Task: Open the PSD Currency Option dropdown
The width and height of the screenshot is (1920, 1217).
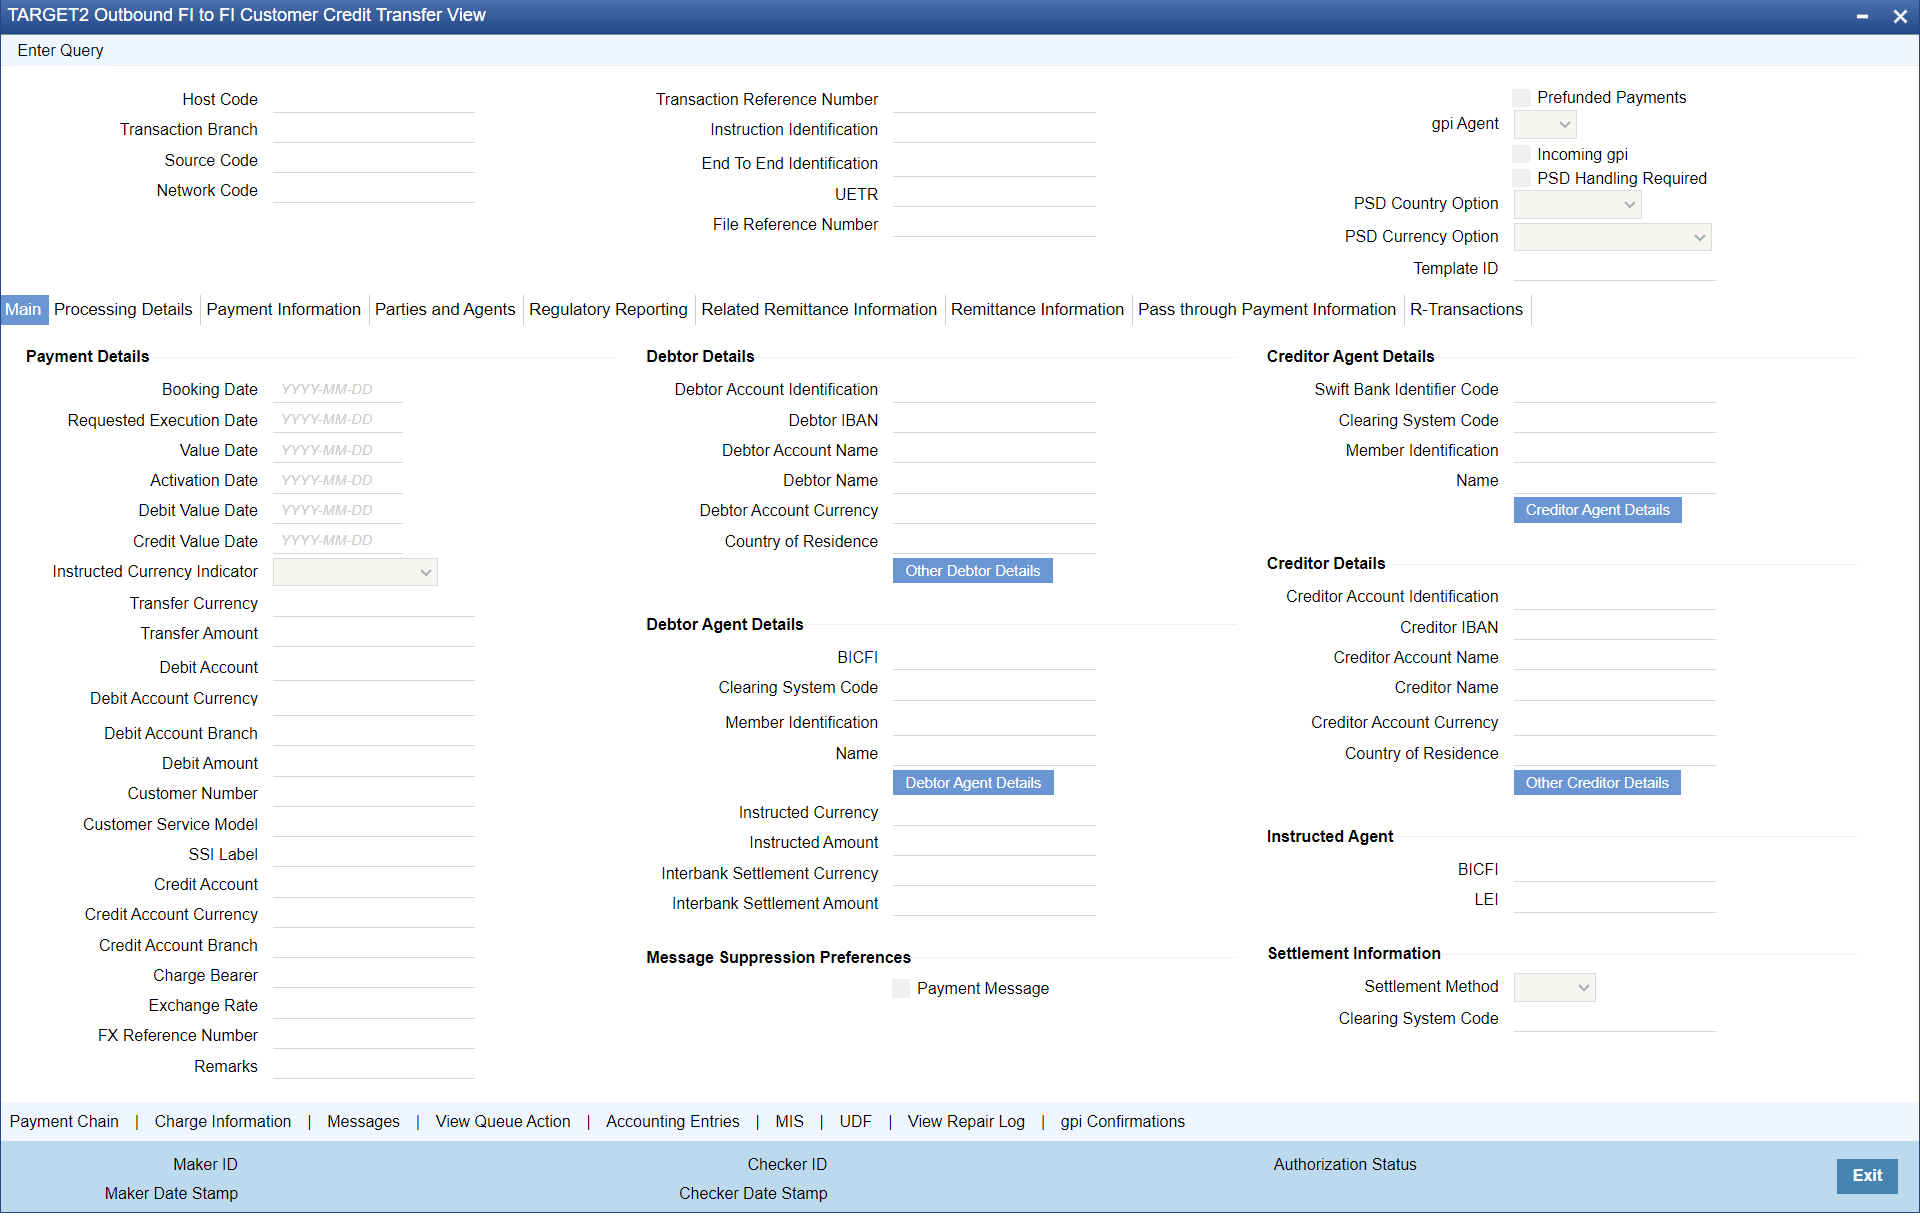Action: (1612, 237)
